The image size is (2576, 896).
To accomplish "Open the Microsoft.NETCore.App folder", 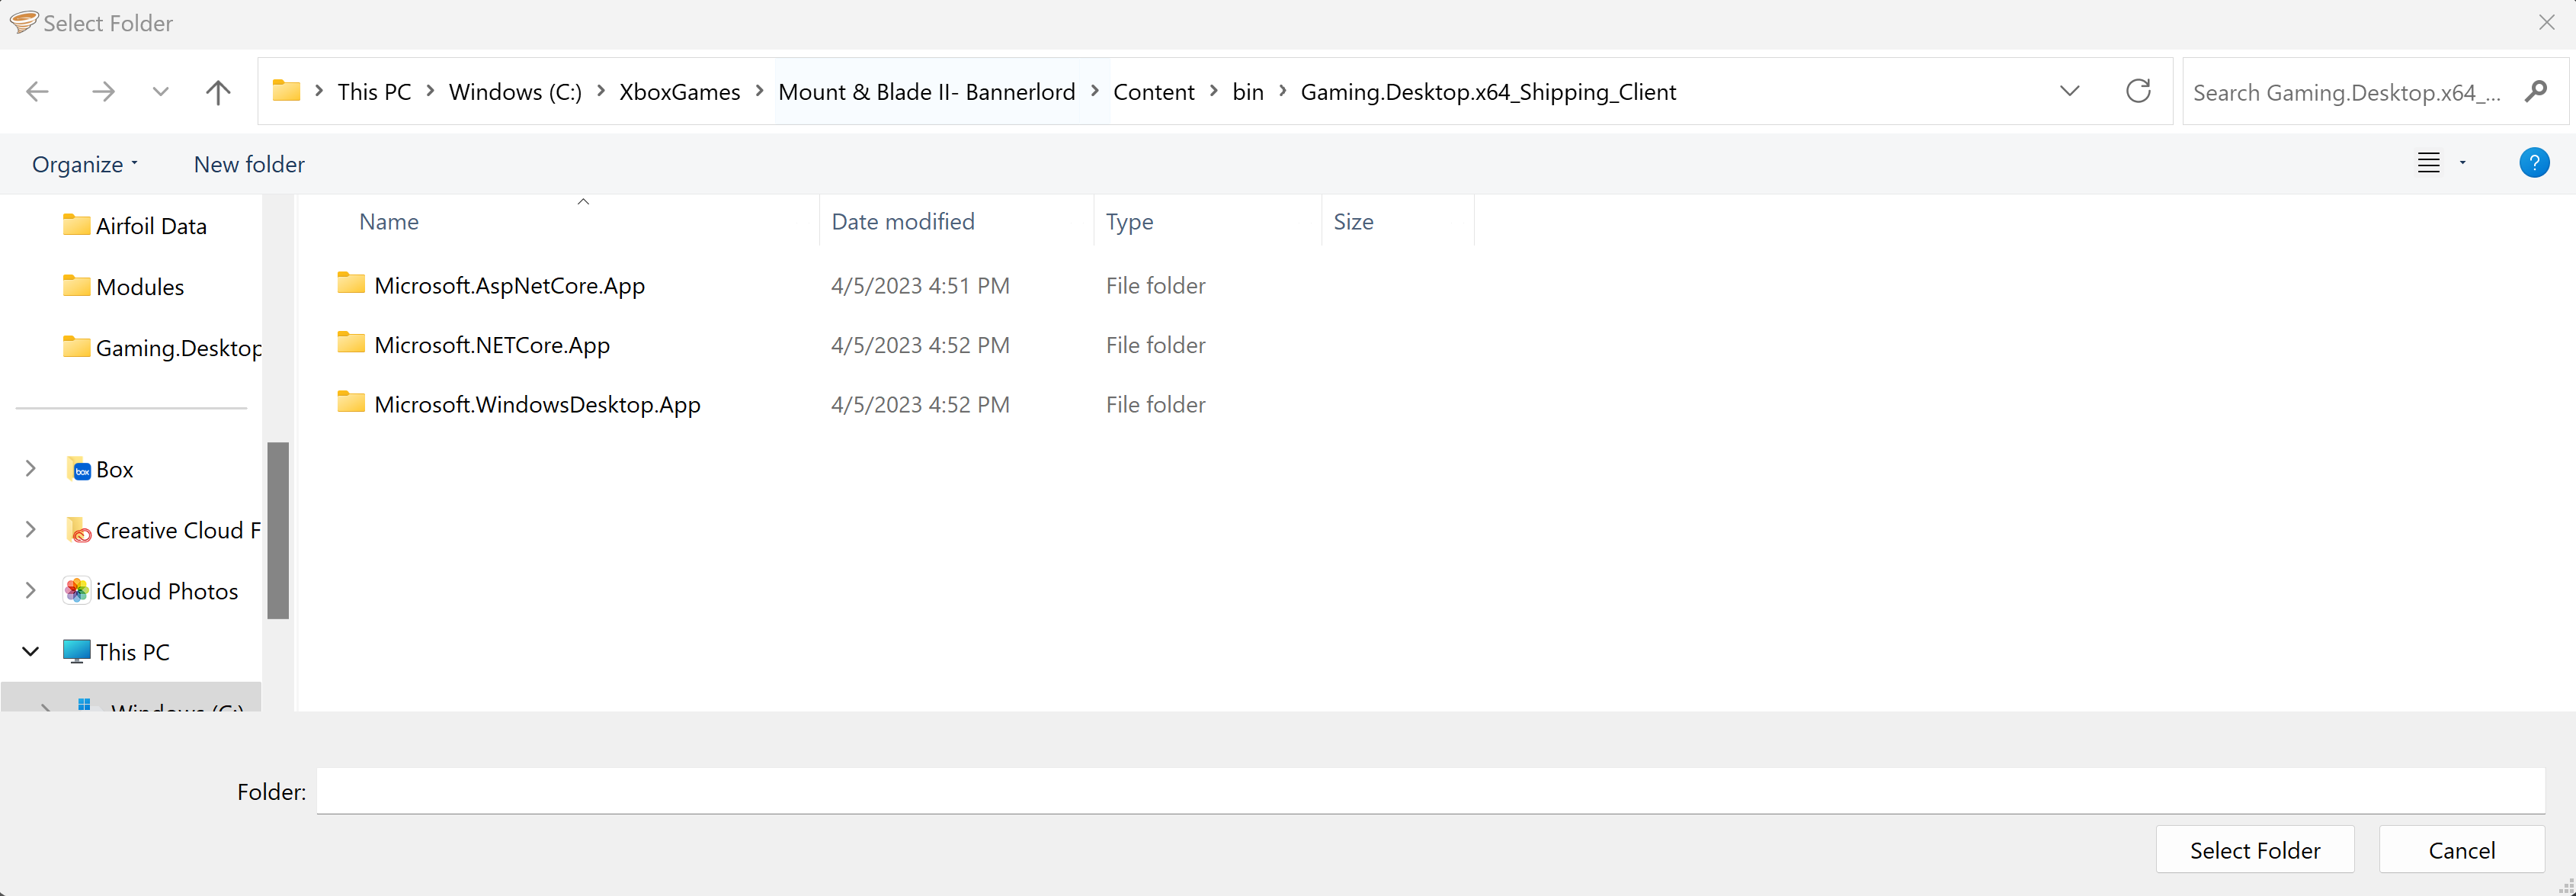I will [491, 345].
